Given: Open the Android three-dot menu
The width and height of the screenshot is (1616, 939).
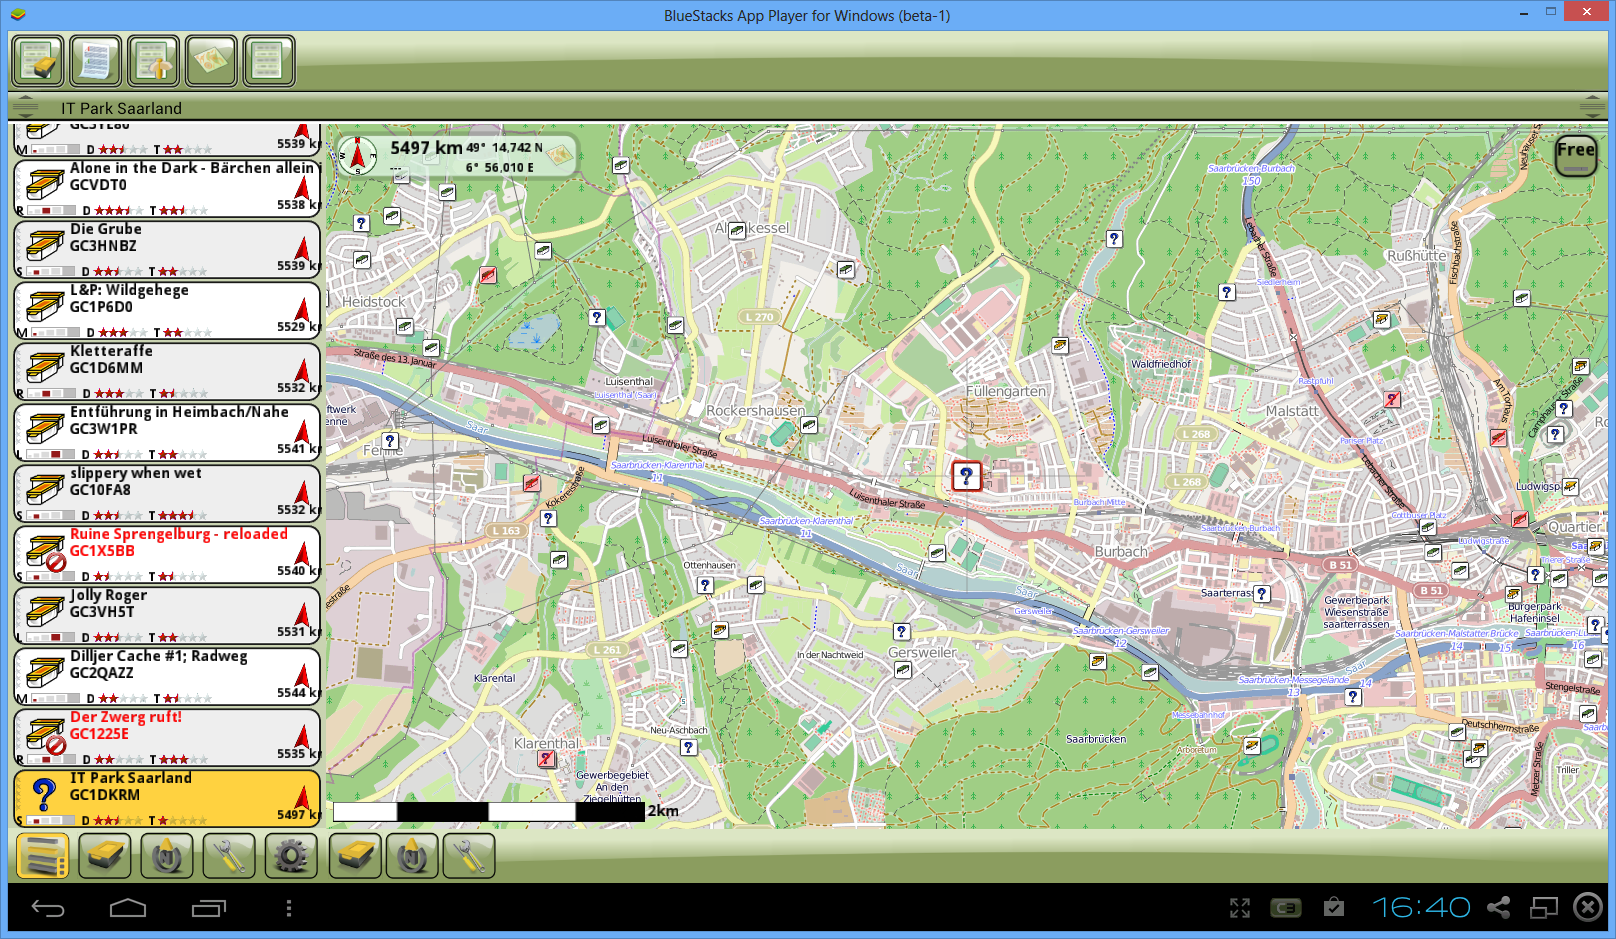Looking at the screenshot, I should [289, 908].
